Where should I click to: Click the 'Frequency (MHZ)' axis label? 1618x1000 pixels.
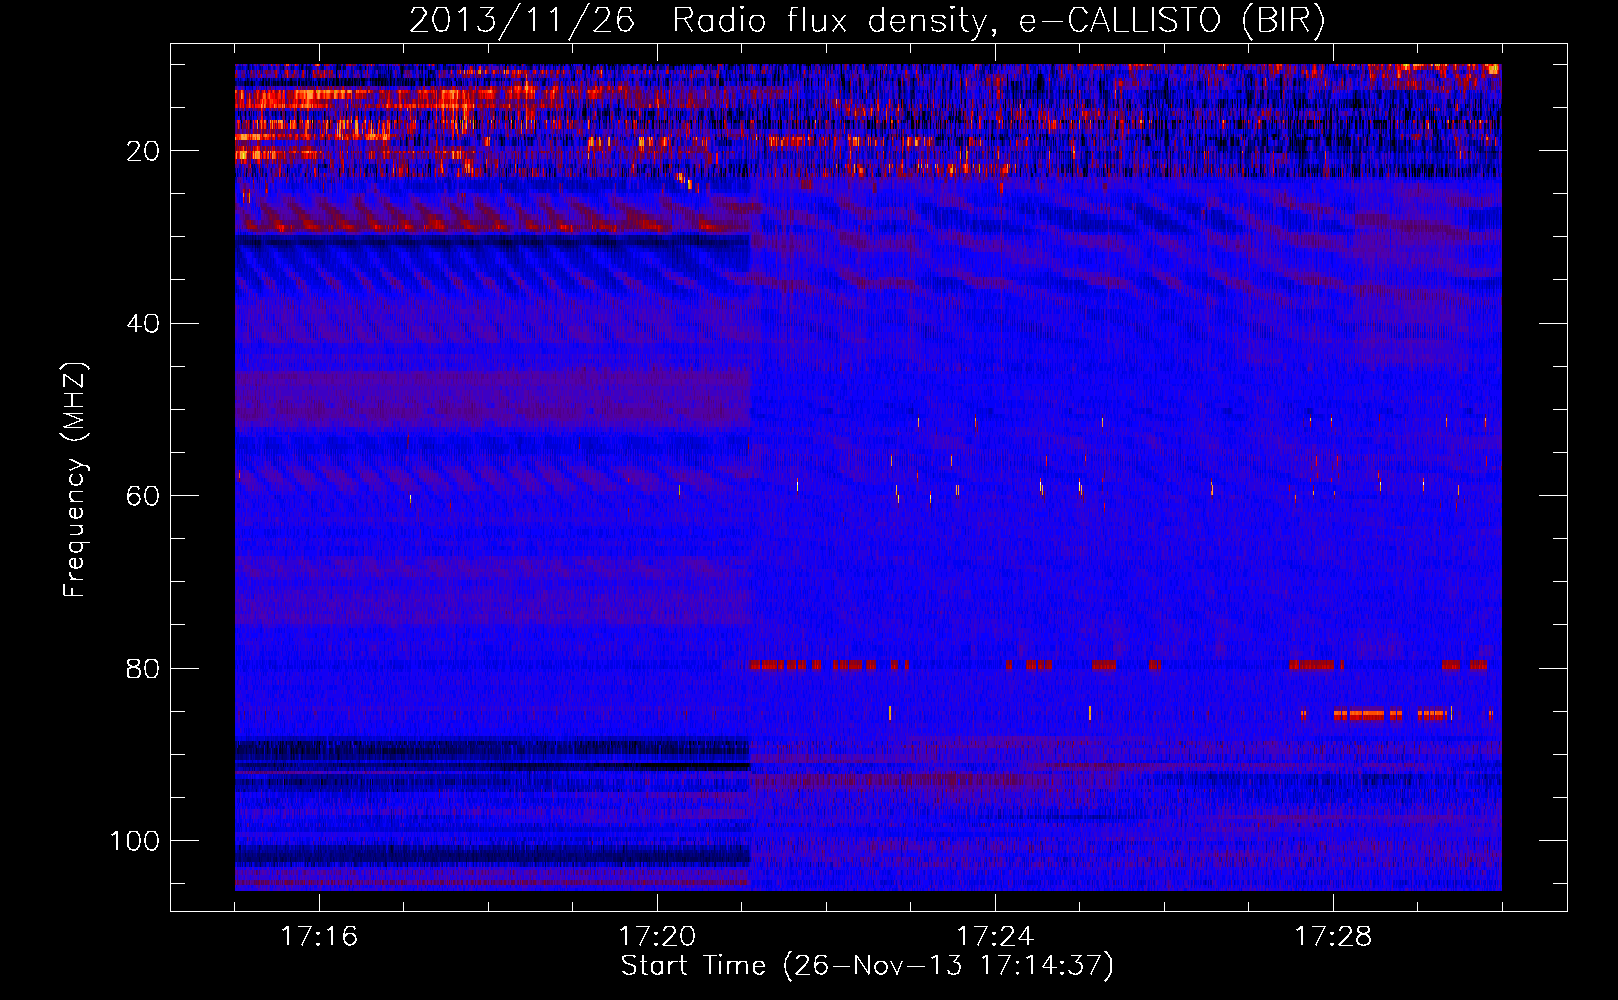75,480
